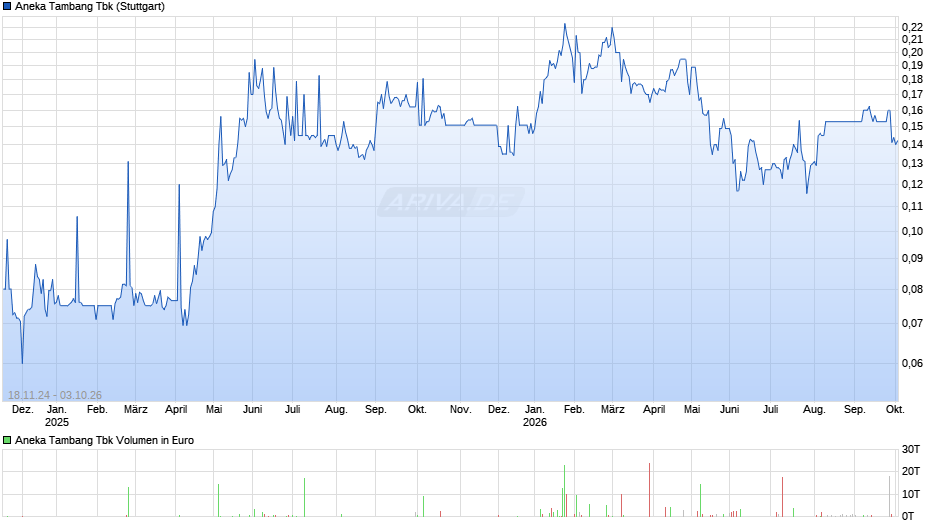Click the blue legend square for Aneka Tambang
940x526 pixels.
coord(7,7)
